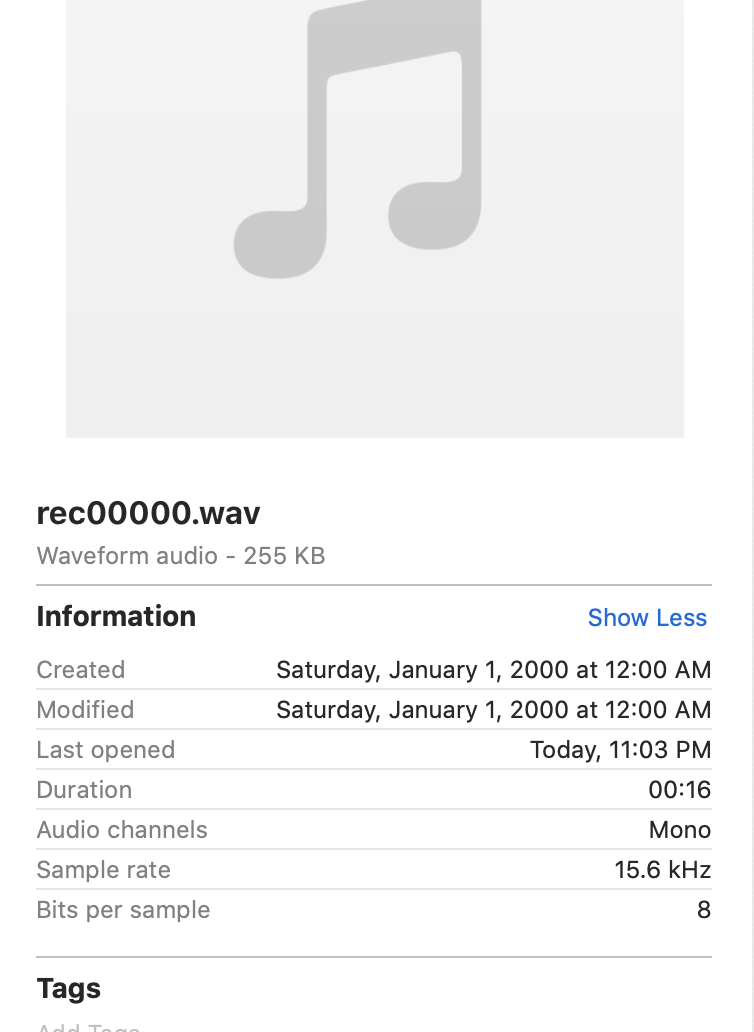754x1032 pixels.
Task: Click the Today, 11:03 PM value
Action: (x=620, y=750)
